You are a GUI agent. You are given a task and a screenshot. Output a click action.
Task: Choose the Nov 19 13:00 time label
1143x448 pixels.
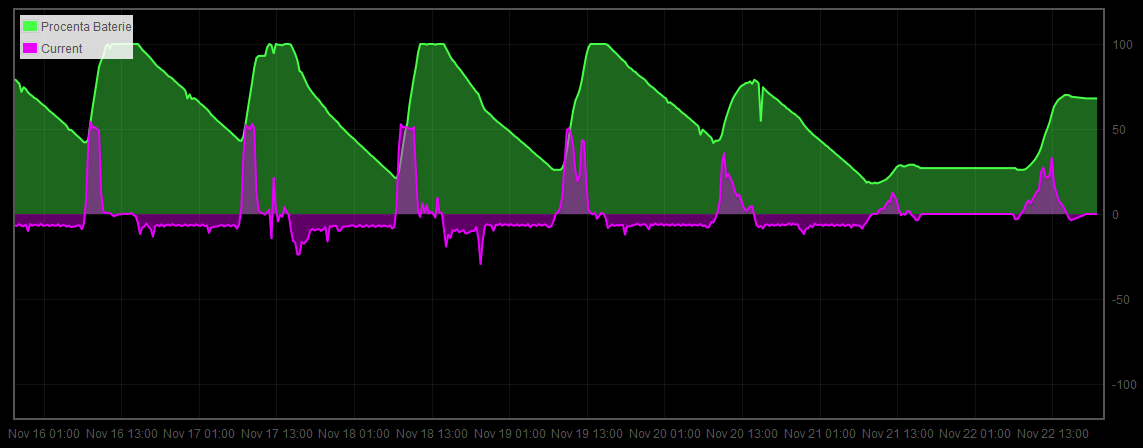(586, 434)
